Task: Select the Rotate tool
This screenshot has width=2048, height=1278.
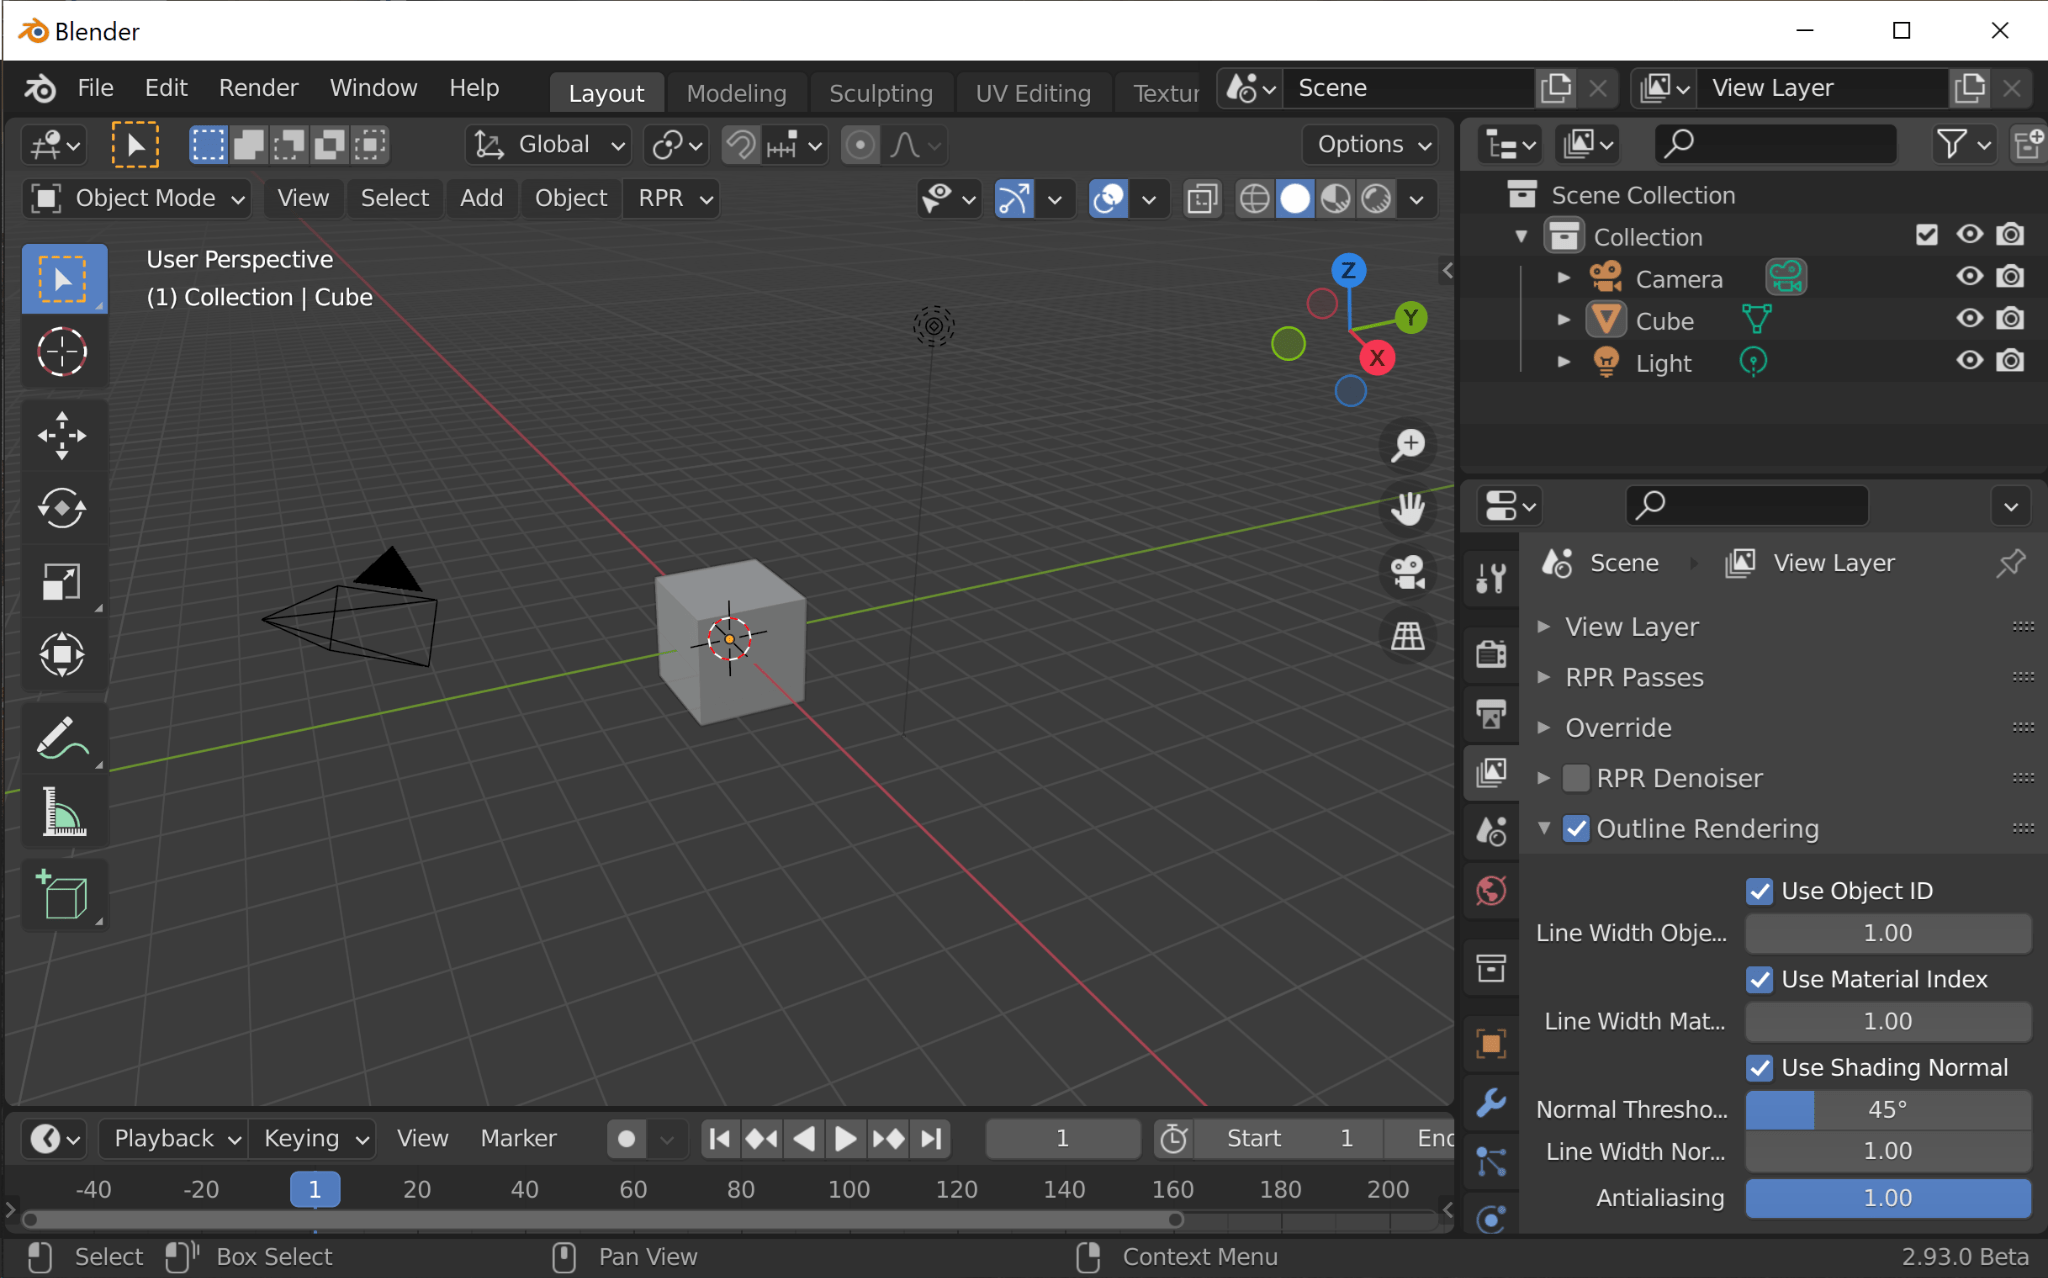Action: coord(63,508)
